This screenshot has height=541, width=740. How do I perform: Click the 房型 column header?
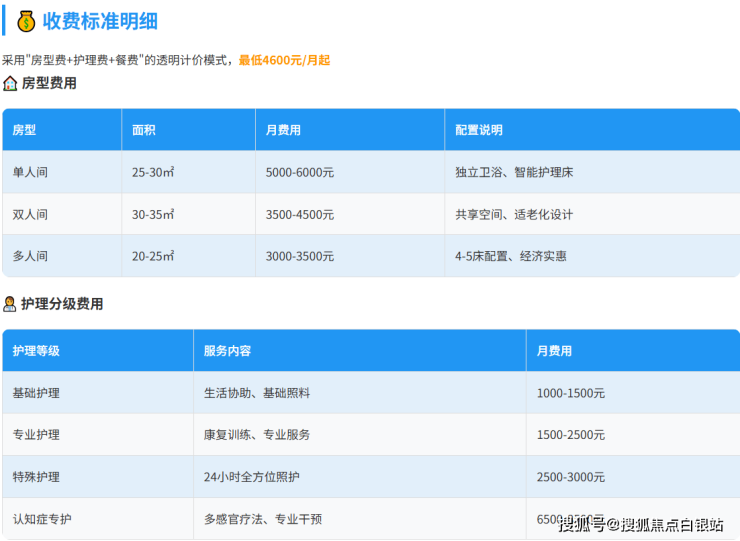click(24, 130)
